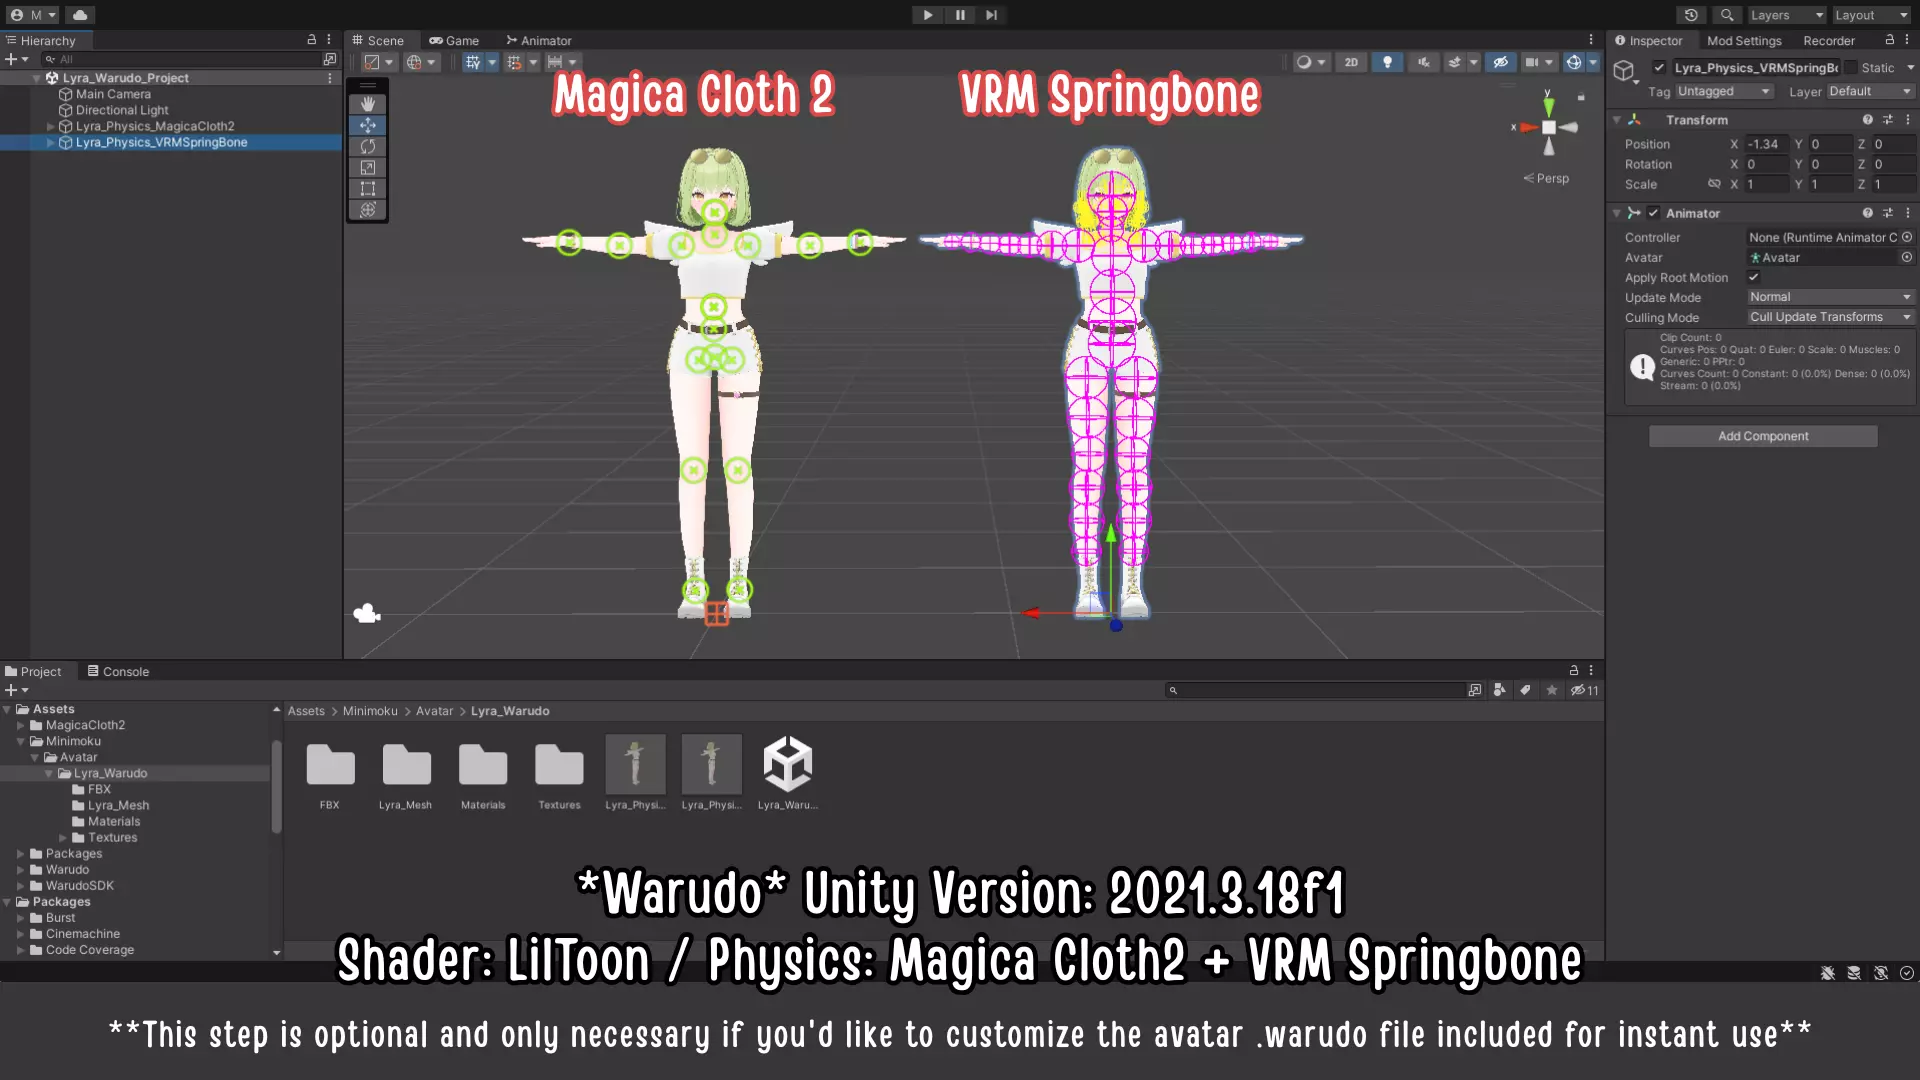
Task: Click the favorites star in Project toolbar
Action: point(1552,690)
